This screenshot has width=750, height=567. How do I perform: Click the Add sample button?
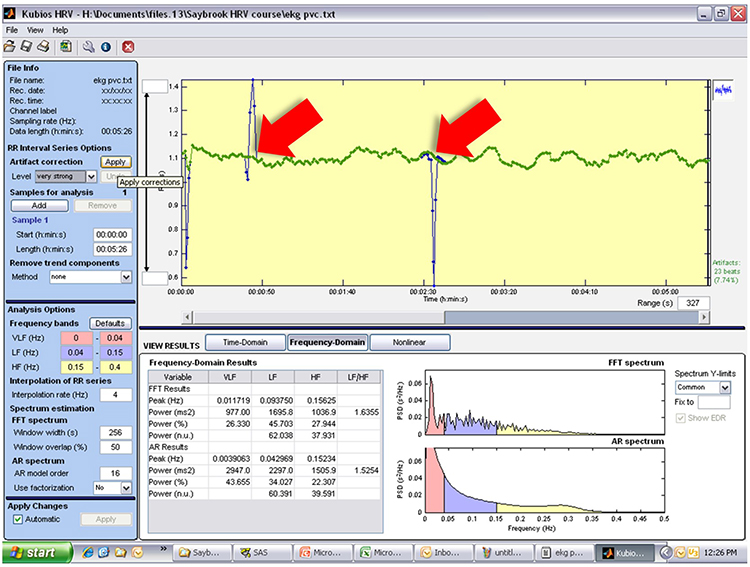[39, 205]
